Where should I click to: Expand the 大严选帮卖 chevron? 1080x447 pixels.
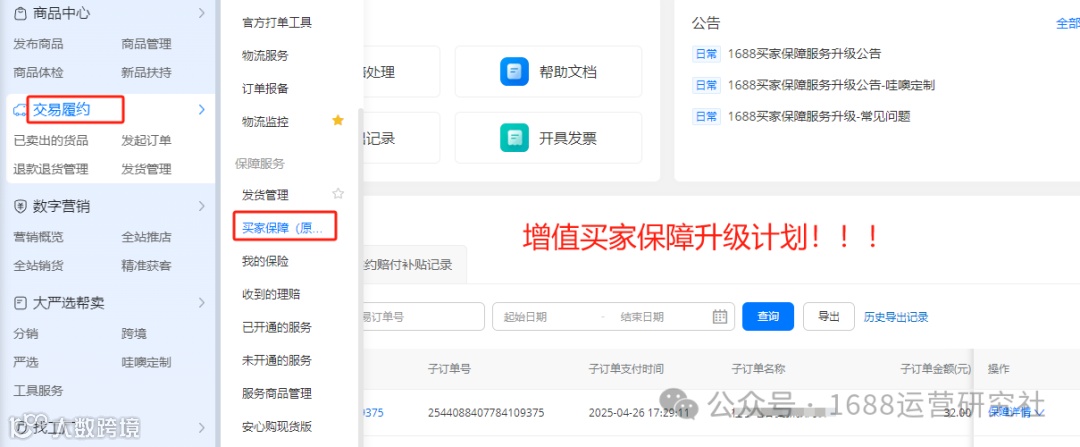201,302
